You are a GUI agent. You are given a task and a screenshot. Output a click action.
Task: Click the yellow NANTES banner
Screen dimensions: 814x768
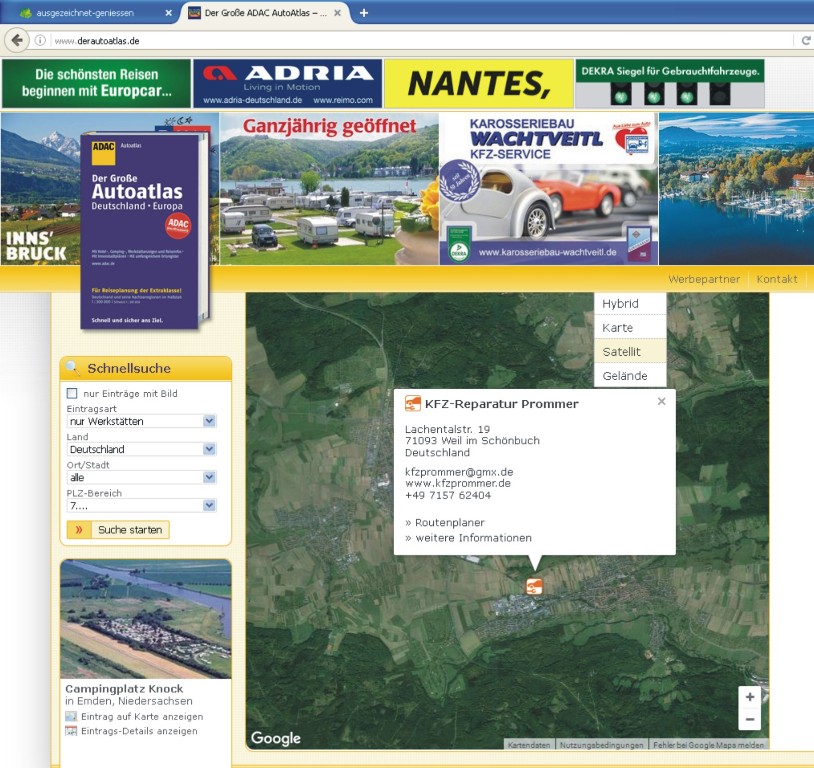click(x=479, y=83)
